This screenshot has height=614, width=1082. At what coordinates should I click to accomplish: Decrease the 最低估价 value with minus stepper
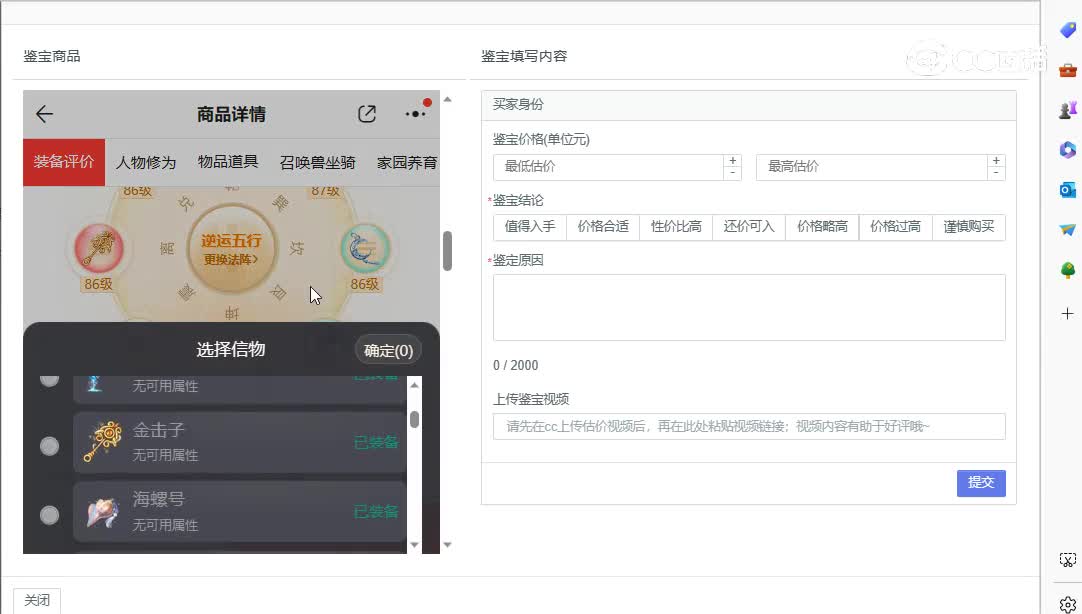[x=732, y=173]
